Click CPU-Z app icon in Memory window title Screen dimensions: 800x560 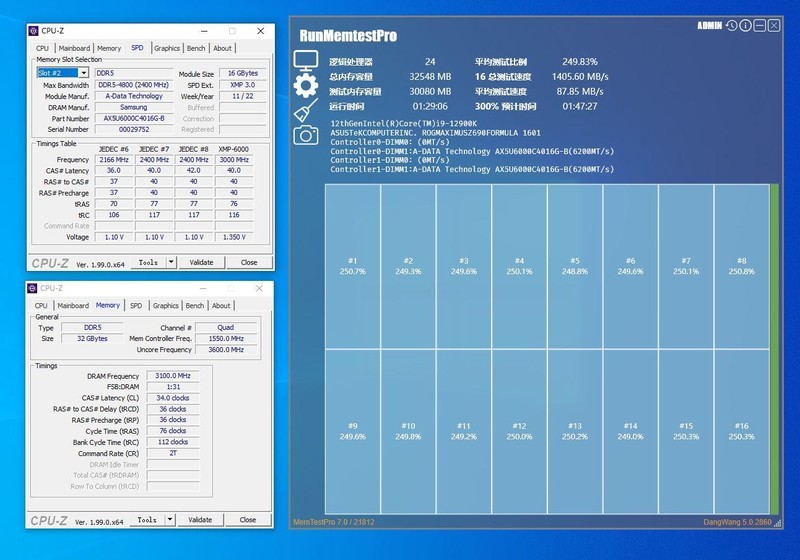[32, 288]
